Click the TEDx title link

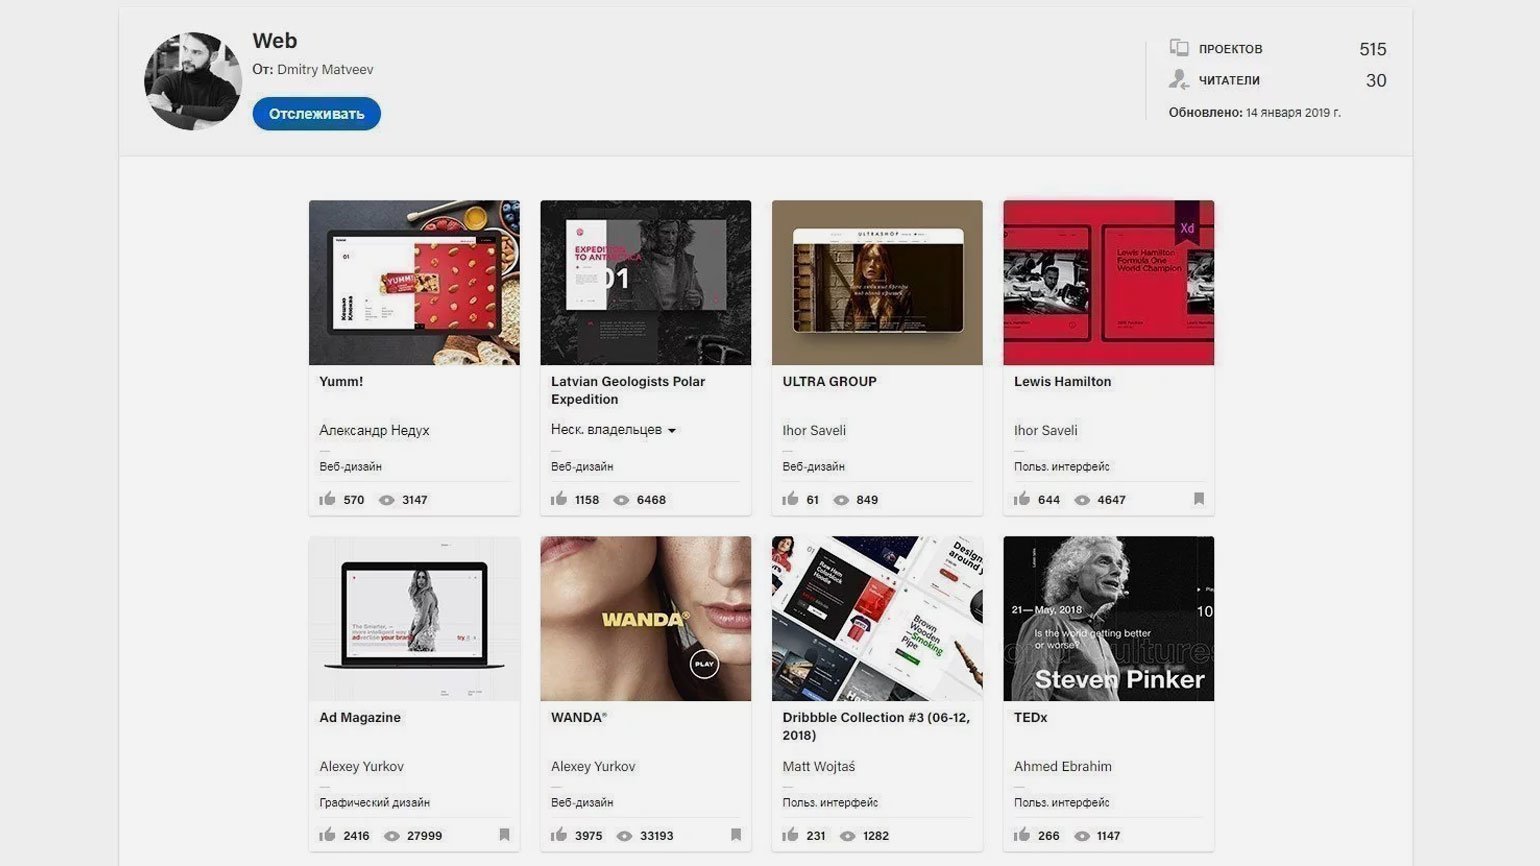1030,717
